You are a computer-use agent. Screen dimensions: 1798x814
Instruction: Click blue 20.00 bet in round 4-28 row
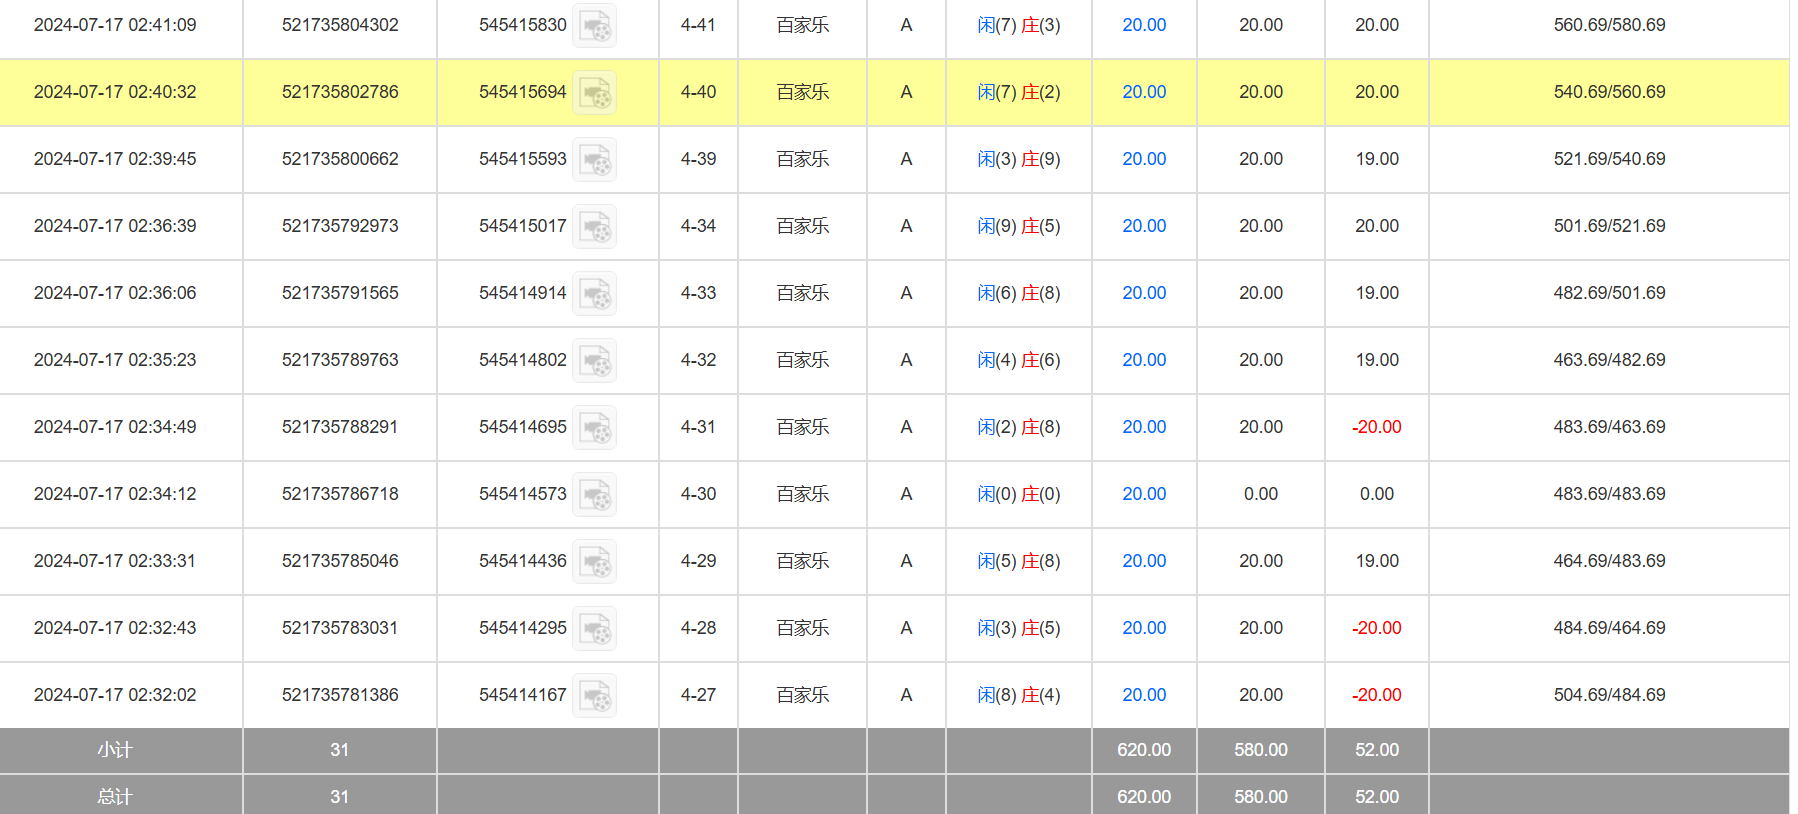pos(1144,628)
